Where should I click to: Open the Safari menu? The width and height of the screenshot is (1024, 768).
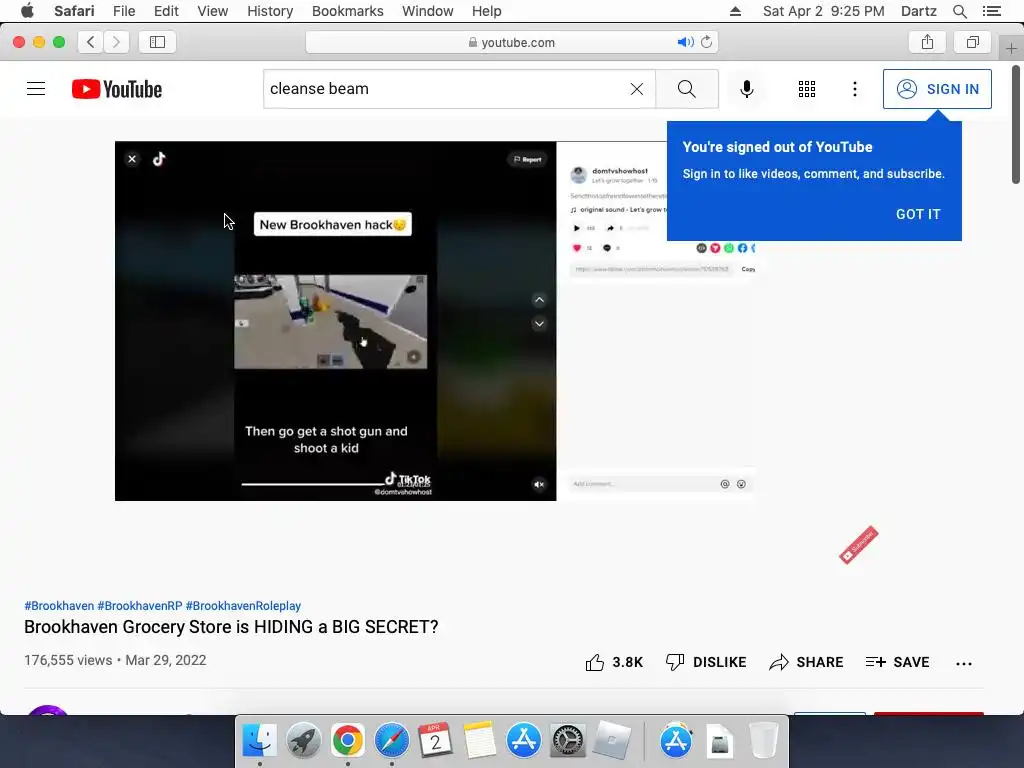tap(74, 11)
